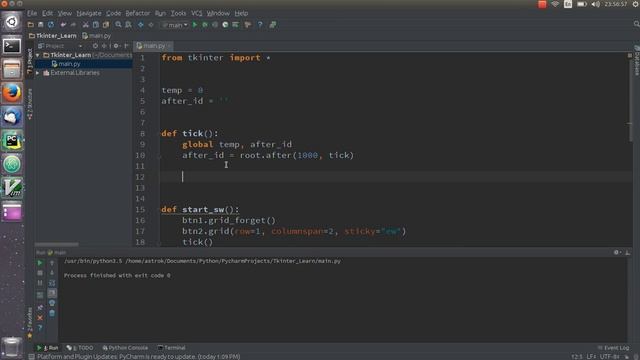
Task: Open the Terminal tool window tab
Action: [171, 348]
